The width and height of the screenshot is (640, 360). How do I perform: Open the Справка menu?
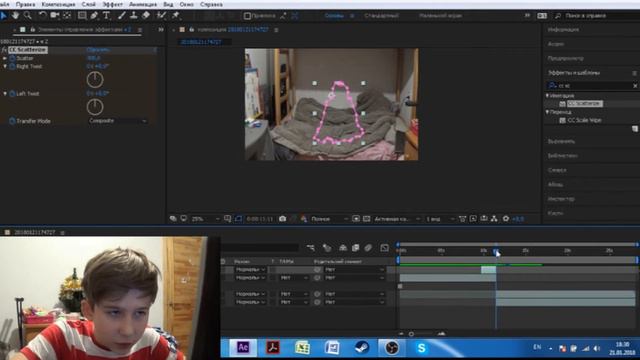point(211,4)
